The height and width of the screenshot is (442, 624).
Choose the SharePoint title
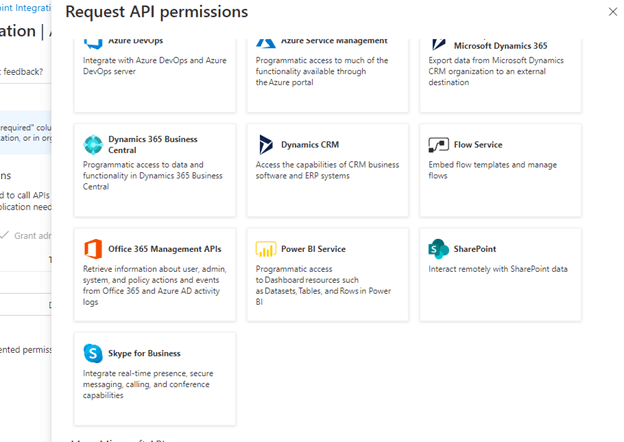coord(475,249)
